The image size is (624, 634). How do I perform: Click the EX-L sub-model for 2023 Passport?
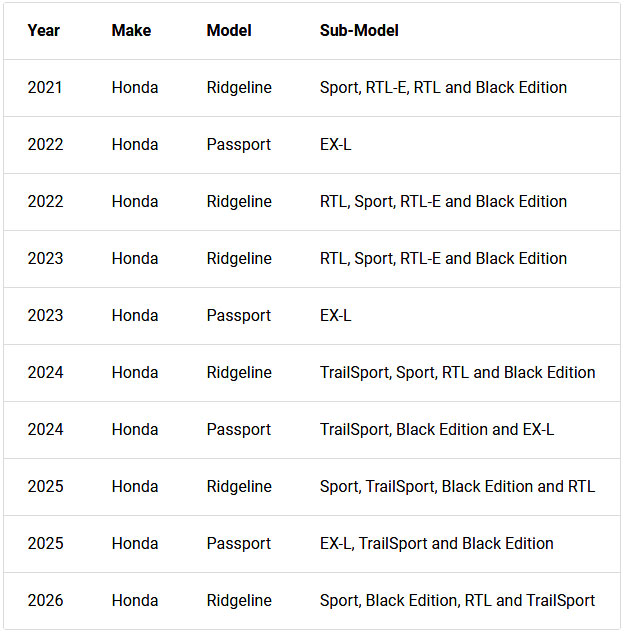[335, 316]
